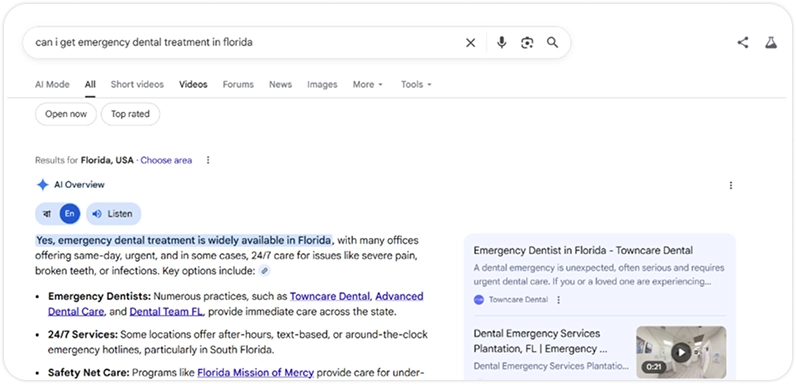Open the Images tab
Image resolution: width=796 pixels, height=384 pixels.
(322, 85)
